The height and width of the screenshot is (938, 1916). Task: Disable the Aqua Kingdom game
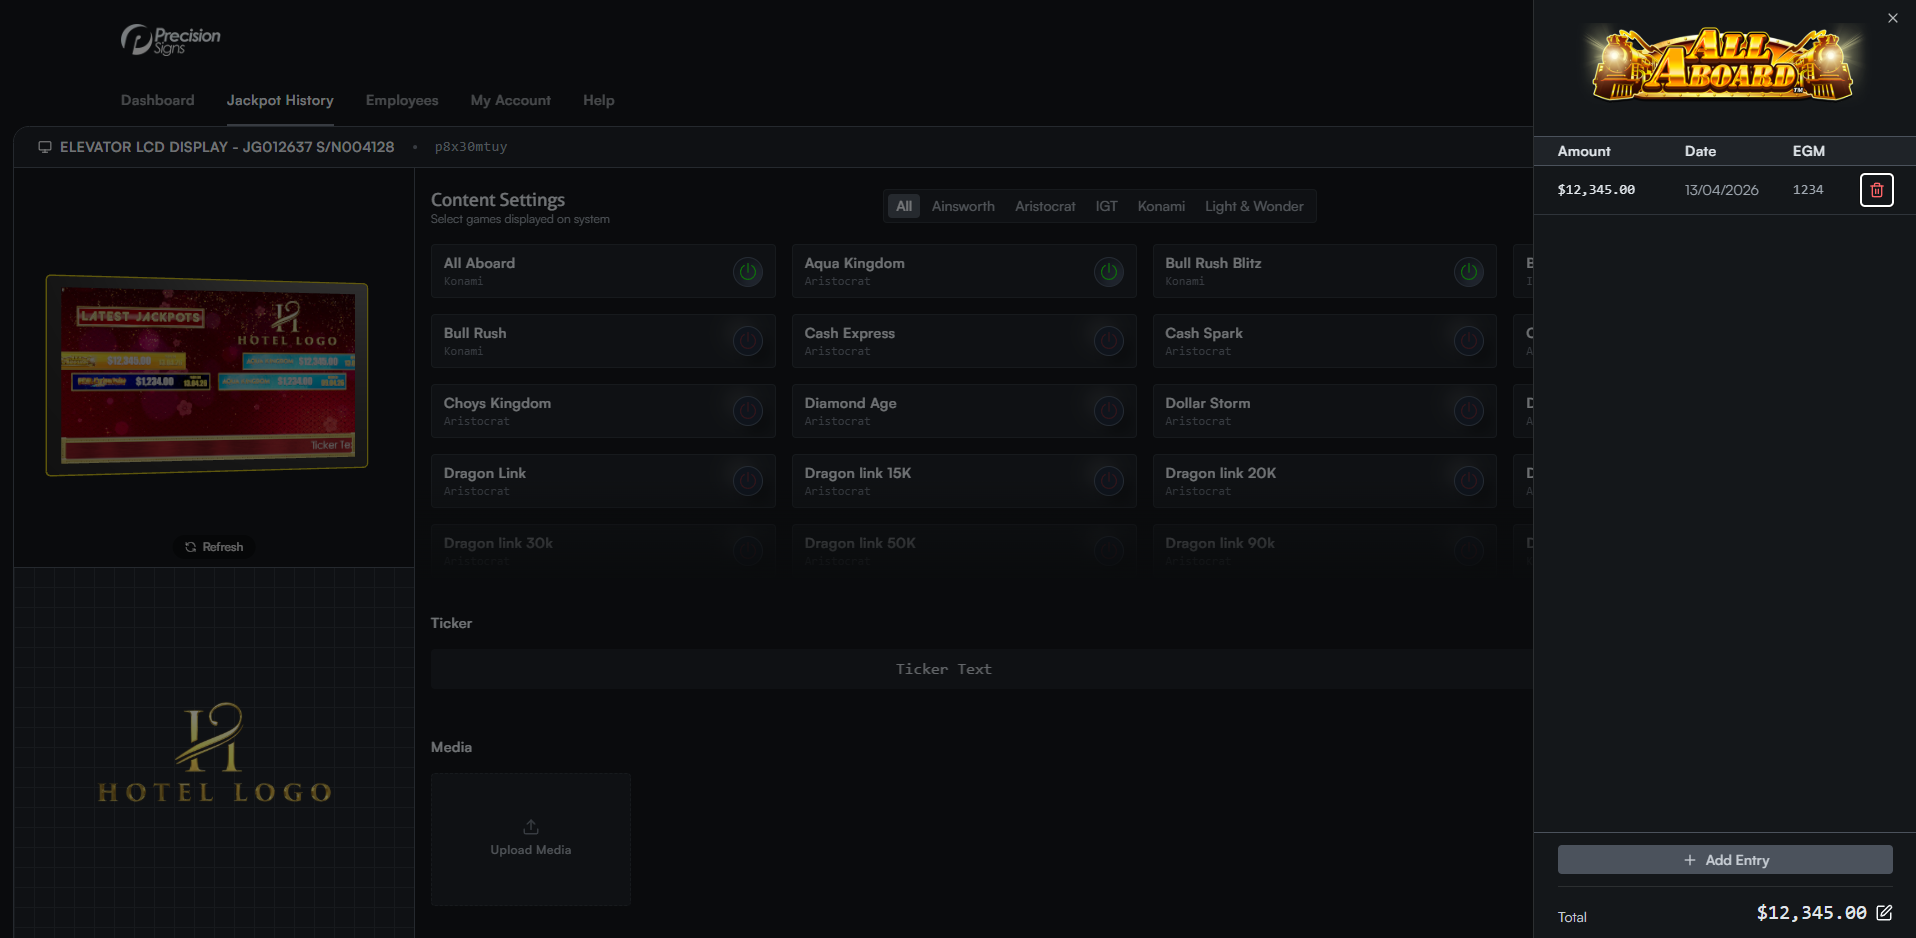(x=1108, y=271)
